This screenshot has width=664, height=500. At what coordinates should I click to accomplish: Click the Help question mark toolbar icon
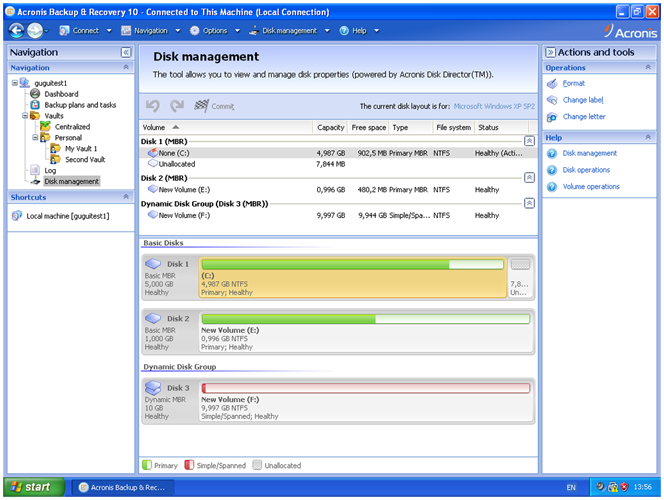coord(344,30)
